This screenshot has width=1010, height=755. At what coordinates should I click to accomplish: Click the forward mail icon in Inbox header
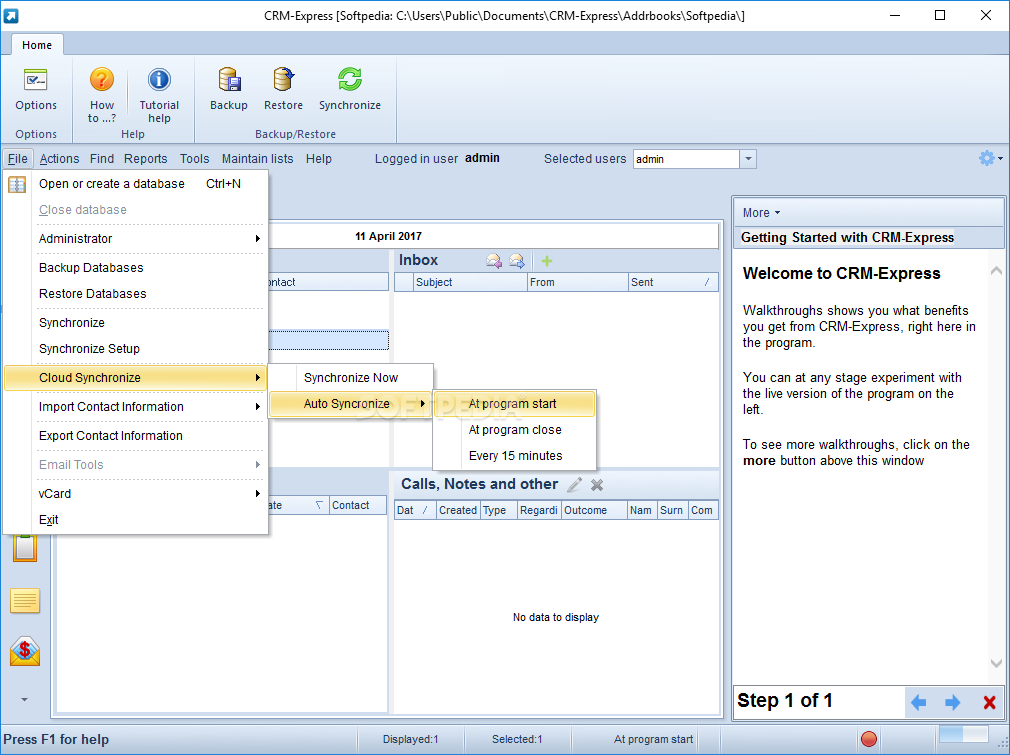pos(517,261)
